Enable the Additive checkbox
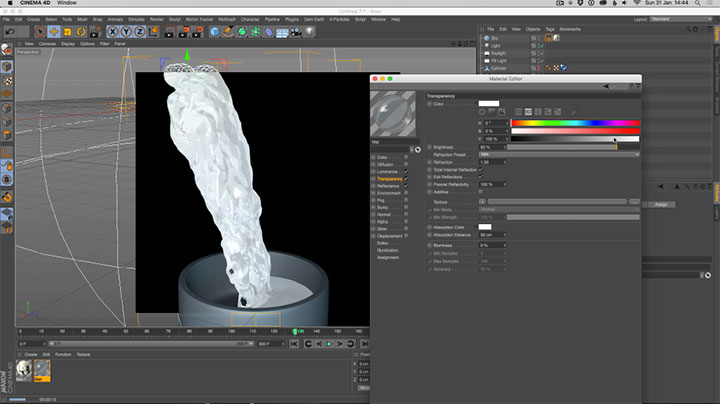Image resolution: width=720 pixels, height=404 pixels. (481, 192)
